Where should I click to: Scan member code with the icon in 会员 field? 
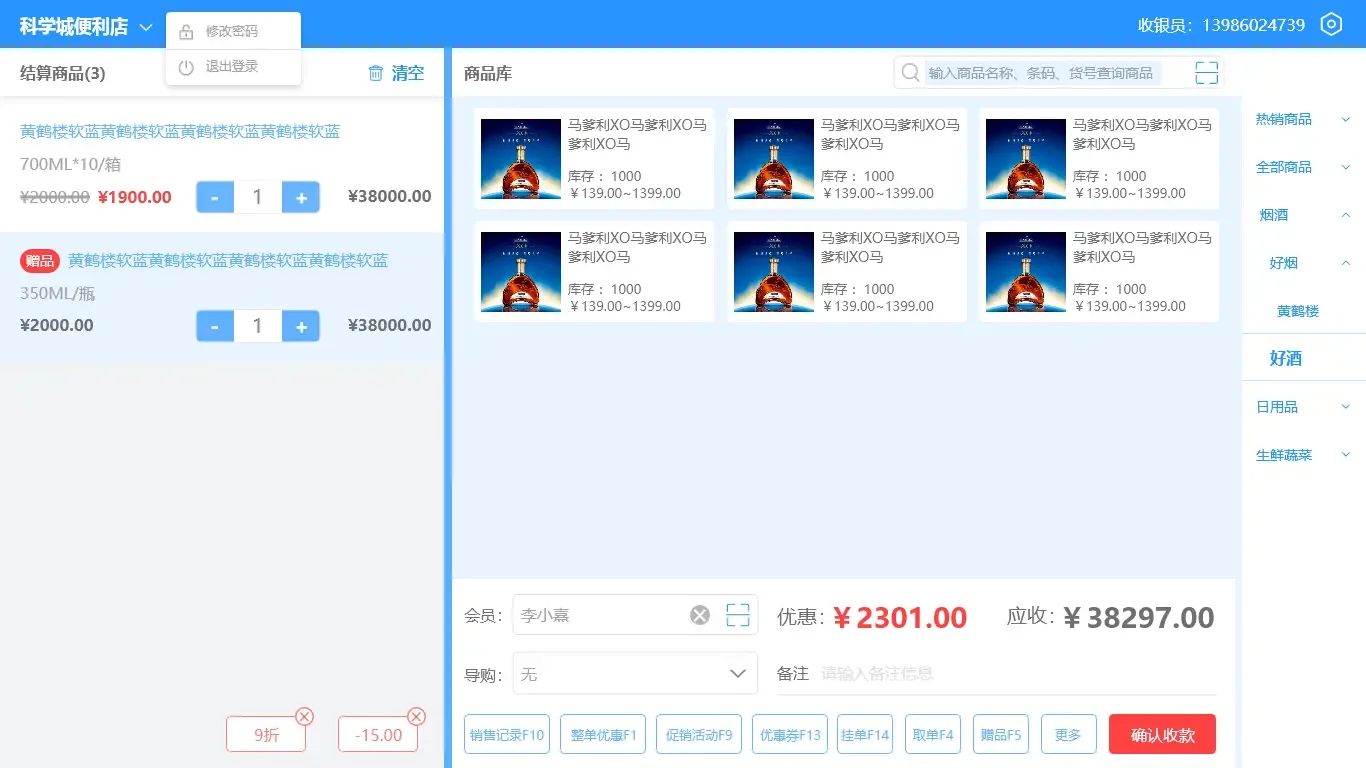coord(738,615)
